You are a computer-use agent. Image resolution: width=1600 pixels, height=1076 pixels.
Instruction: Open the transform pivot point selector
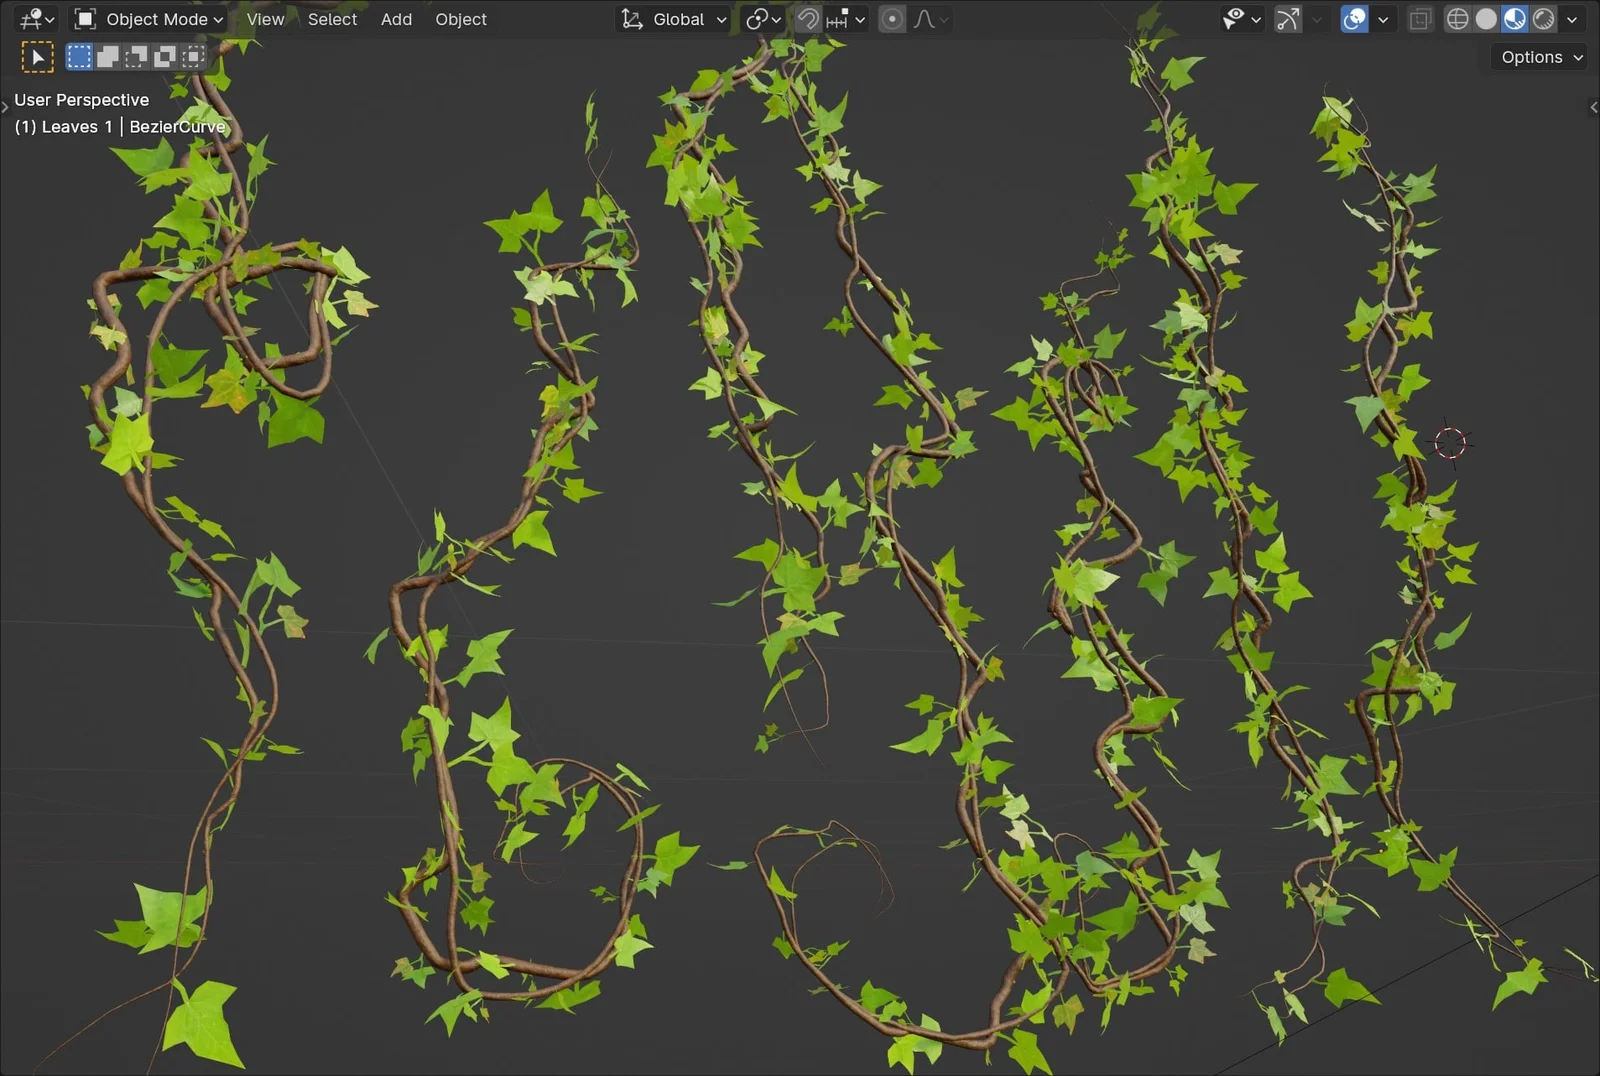tap(760, 19)
